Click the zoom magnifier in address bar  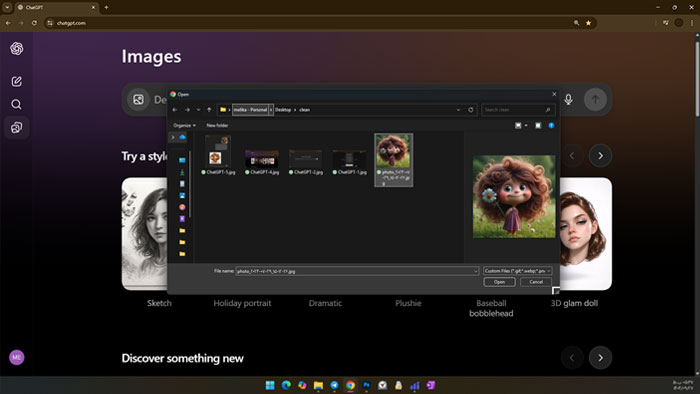[x=576, y=23]
